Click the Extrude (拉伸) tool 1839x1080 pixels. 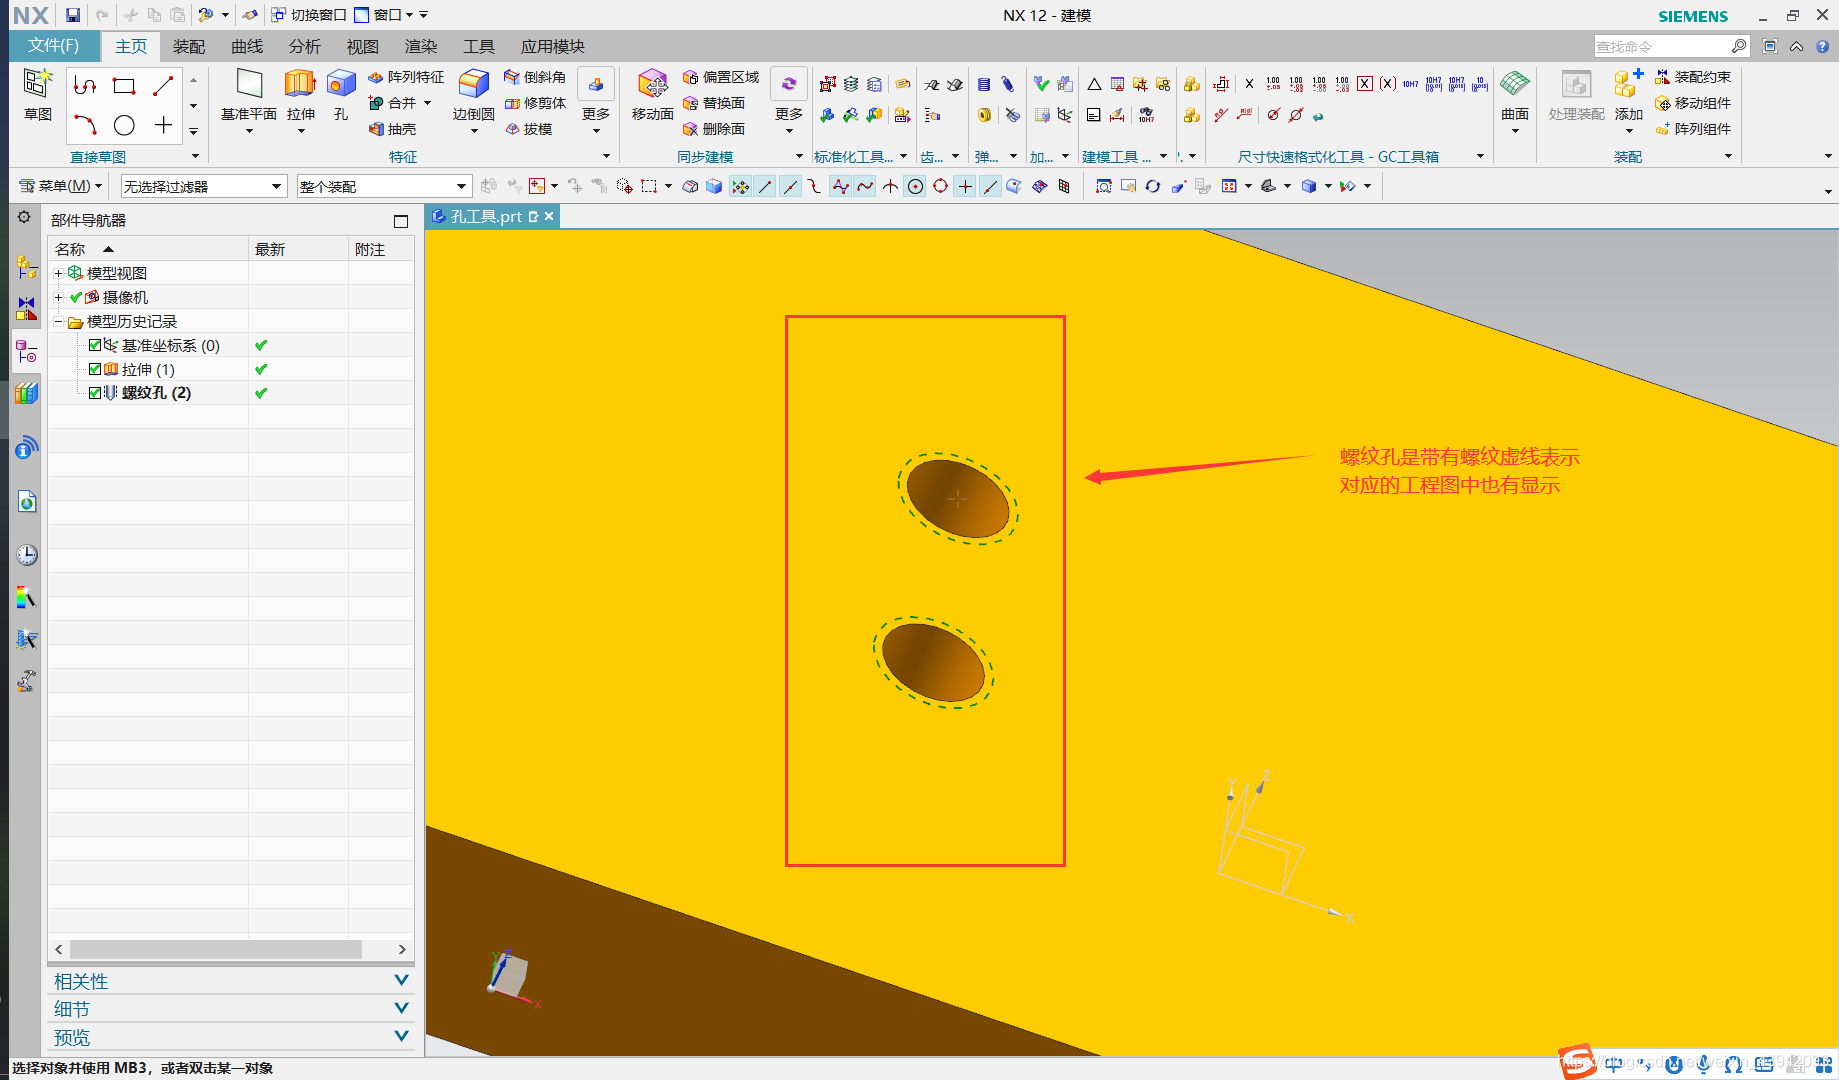(300, 94)
